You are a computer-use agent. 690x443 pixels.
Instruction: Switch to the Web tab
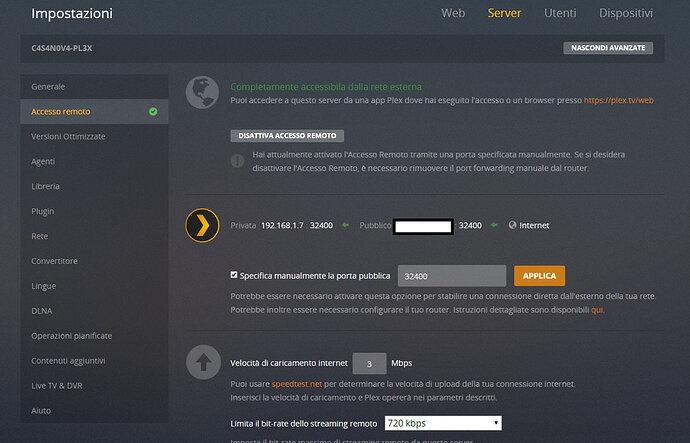click(x=453, y=13)
